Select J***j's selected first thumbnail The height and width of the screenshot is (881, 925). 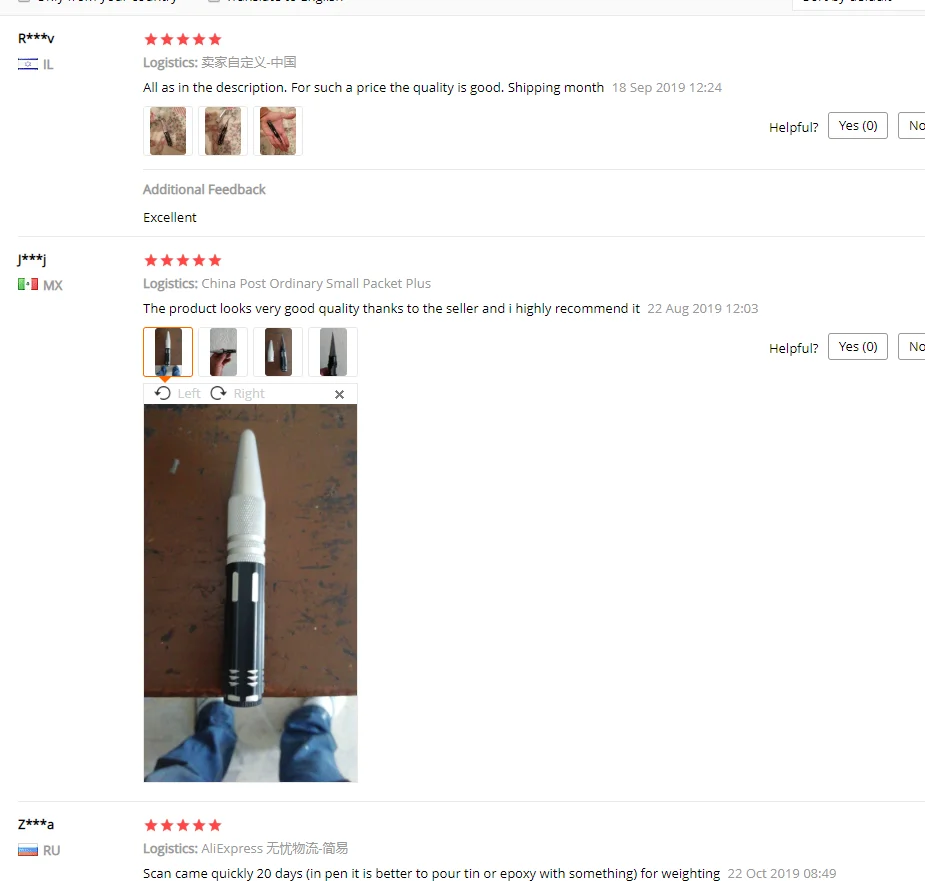pos(168,352)
